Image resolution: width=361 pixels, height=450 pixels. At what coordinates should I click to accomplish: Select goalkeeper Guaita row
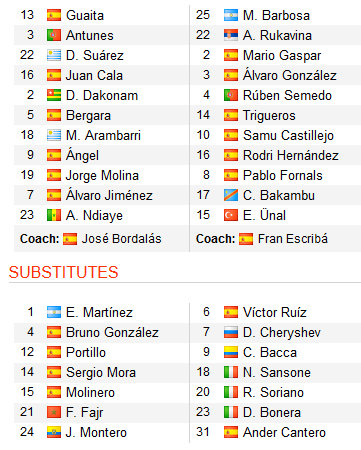point(101,15)
